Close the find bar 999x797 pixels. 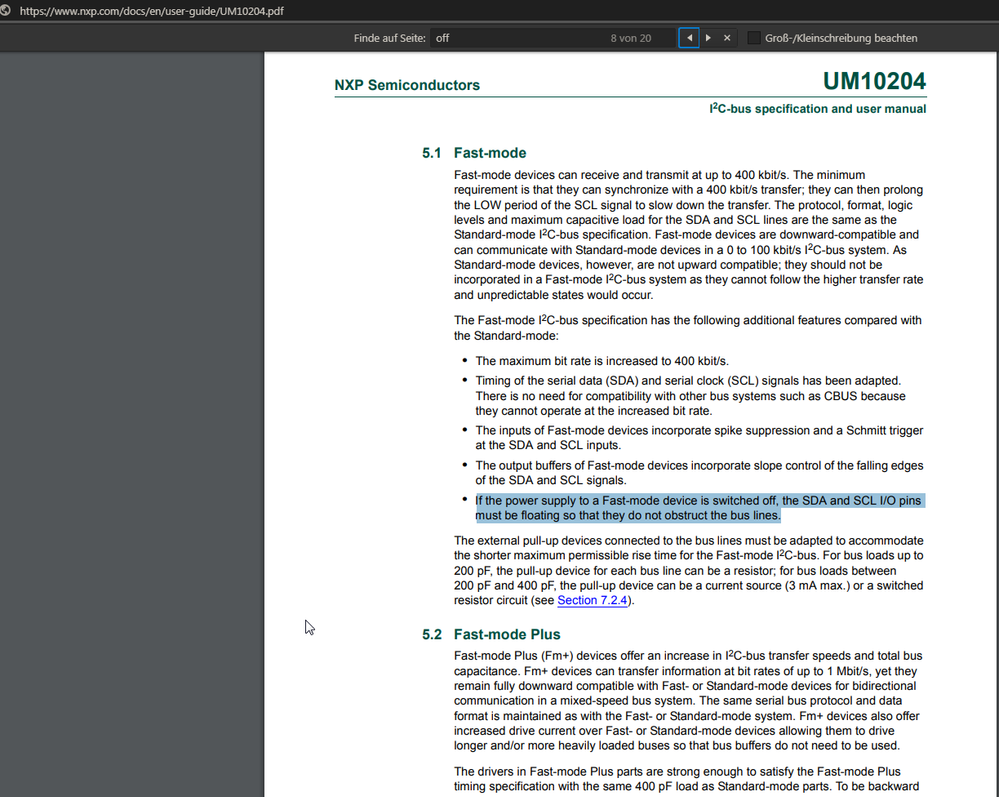(x=727, y=38)
